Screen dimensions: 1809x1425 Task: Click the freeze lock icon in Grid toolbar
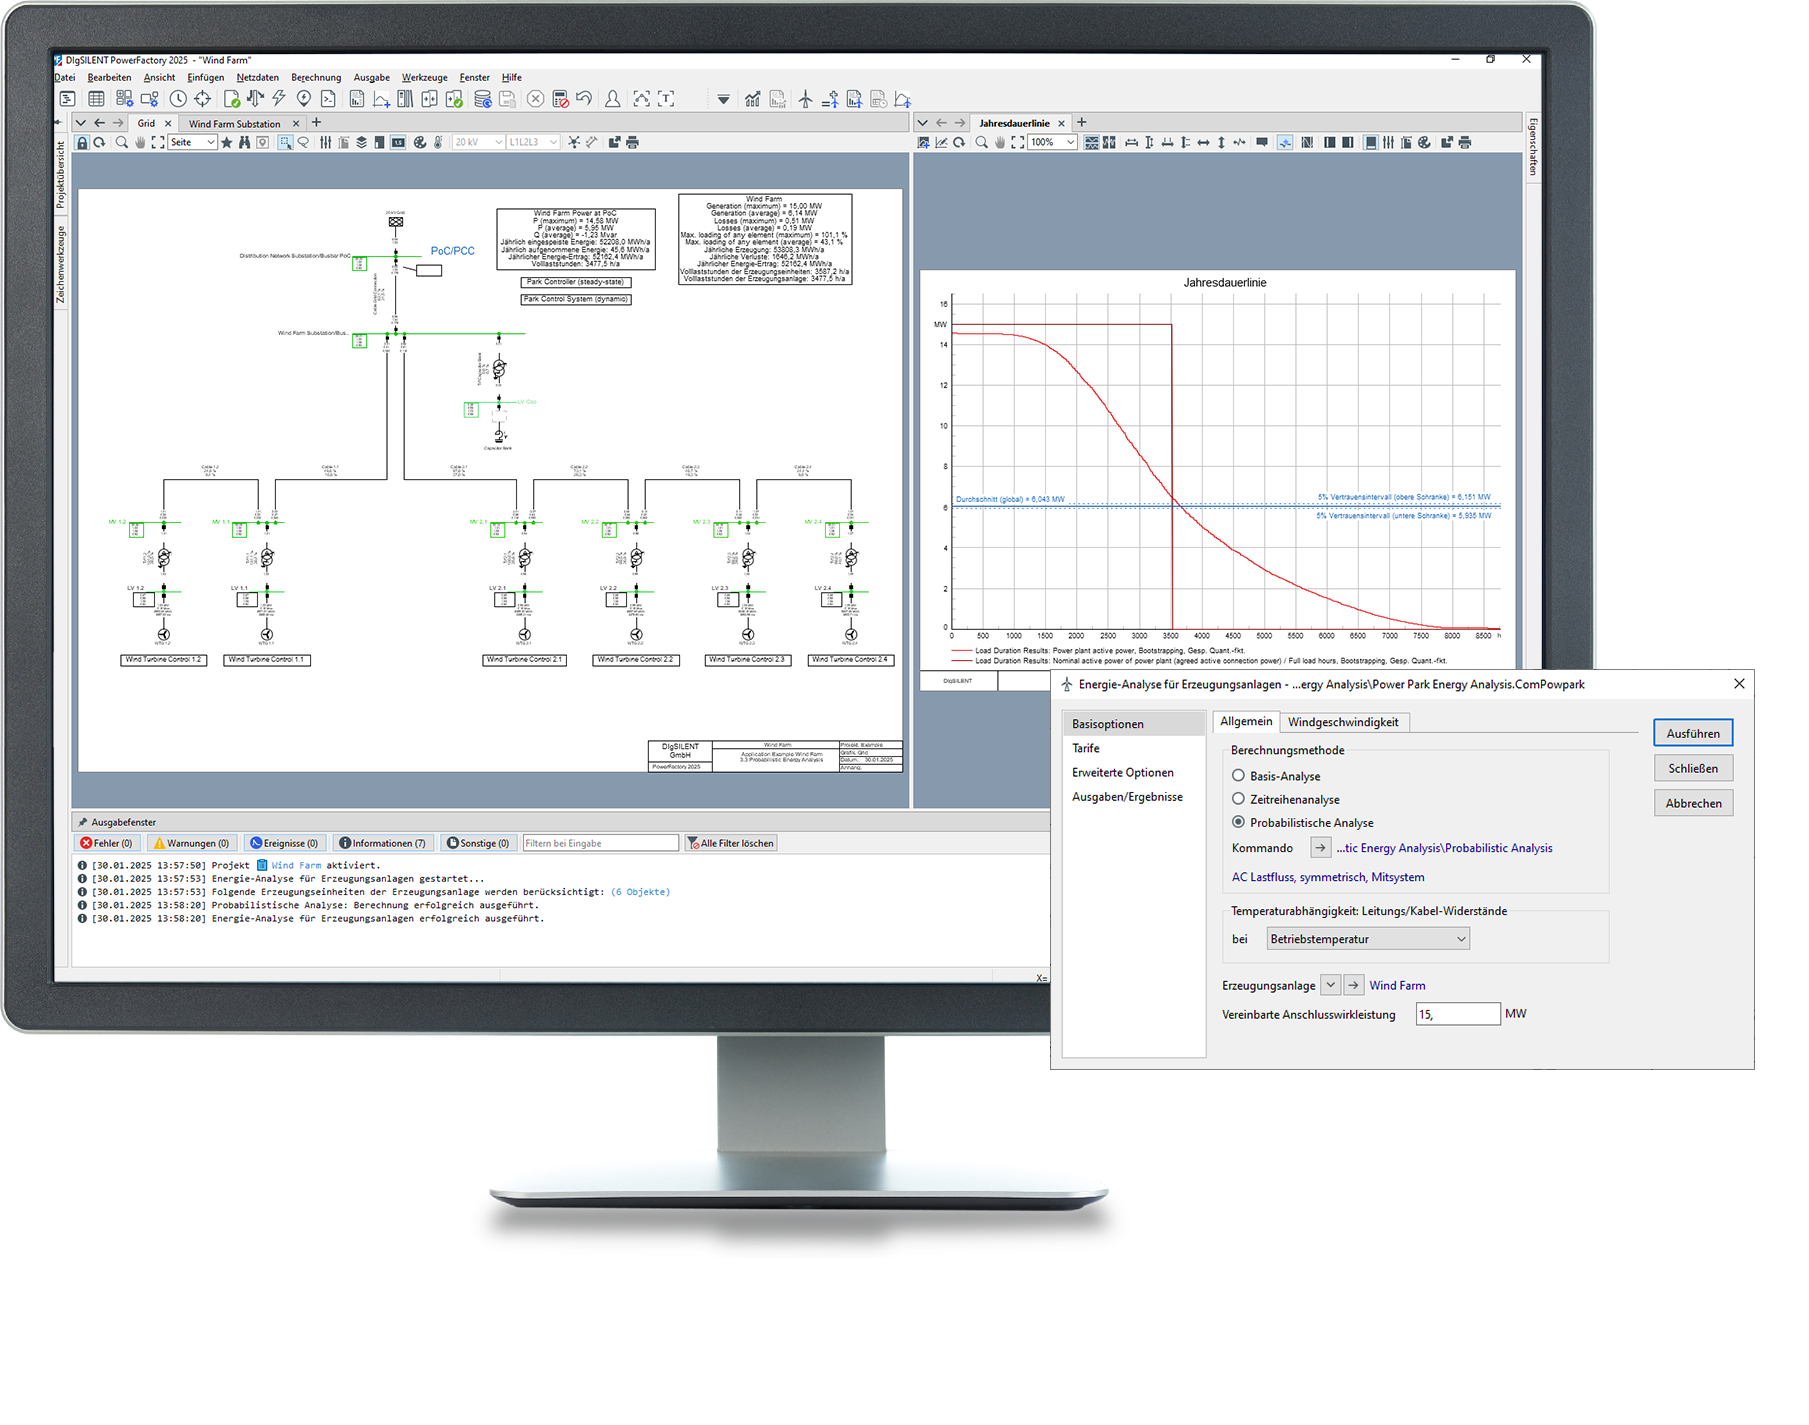[82, 143]
